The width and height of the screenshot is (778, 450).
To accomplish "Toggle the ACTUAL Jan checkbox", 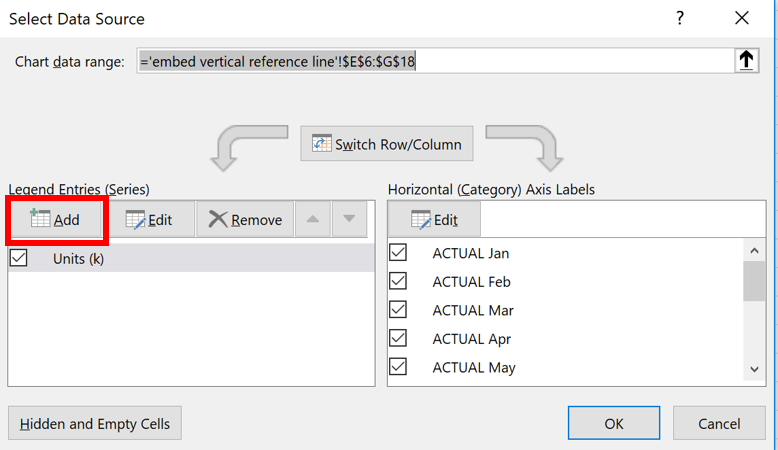I will tap(398, 253).
